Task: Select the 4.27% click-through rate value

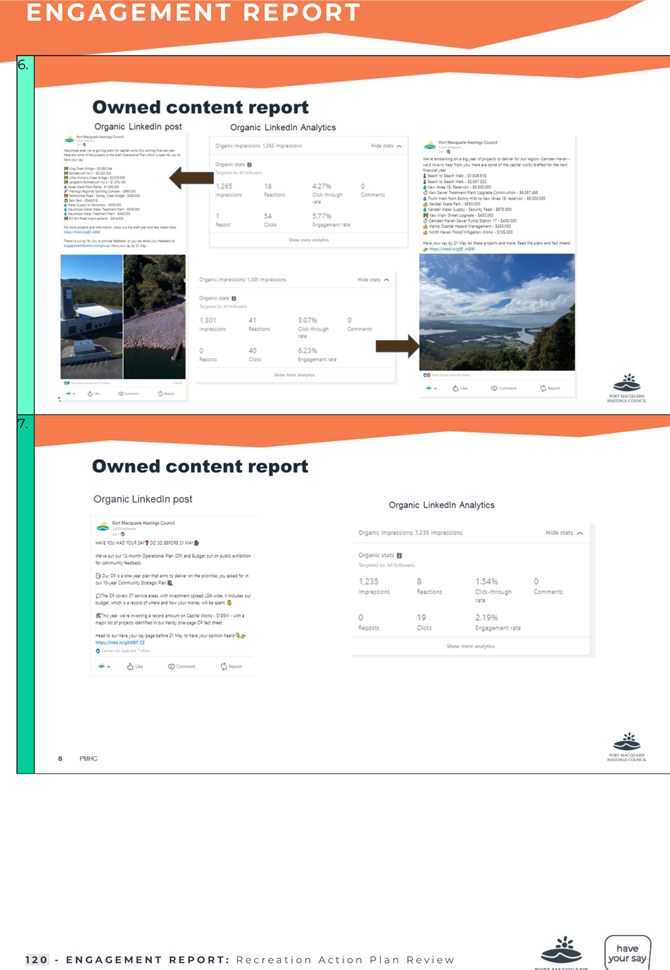Action: click(x=322, y=186)
